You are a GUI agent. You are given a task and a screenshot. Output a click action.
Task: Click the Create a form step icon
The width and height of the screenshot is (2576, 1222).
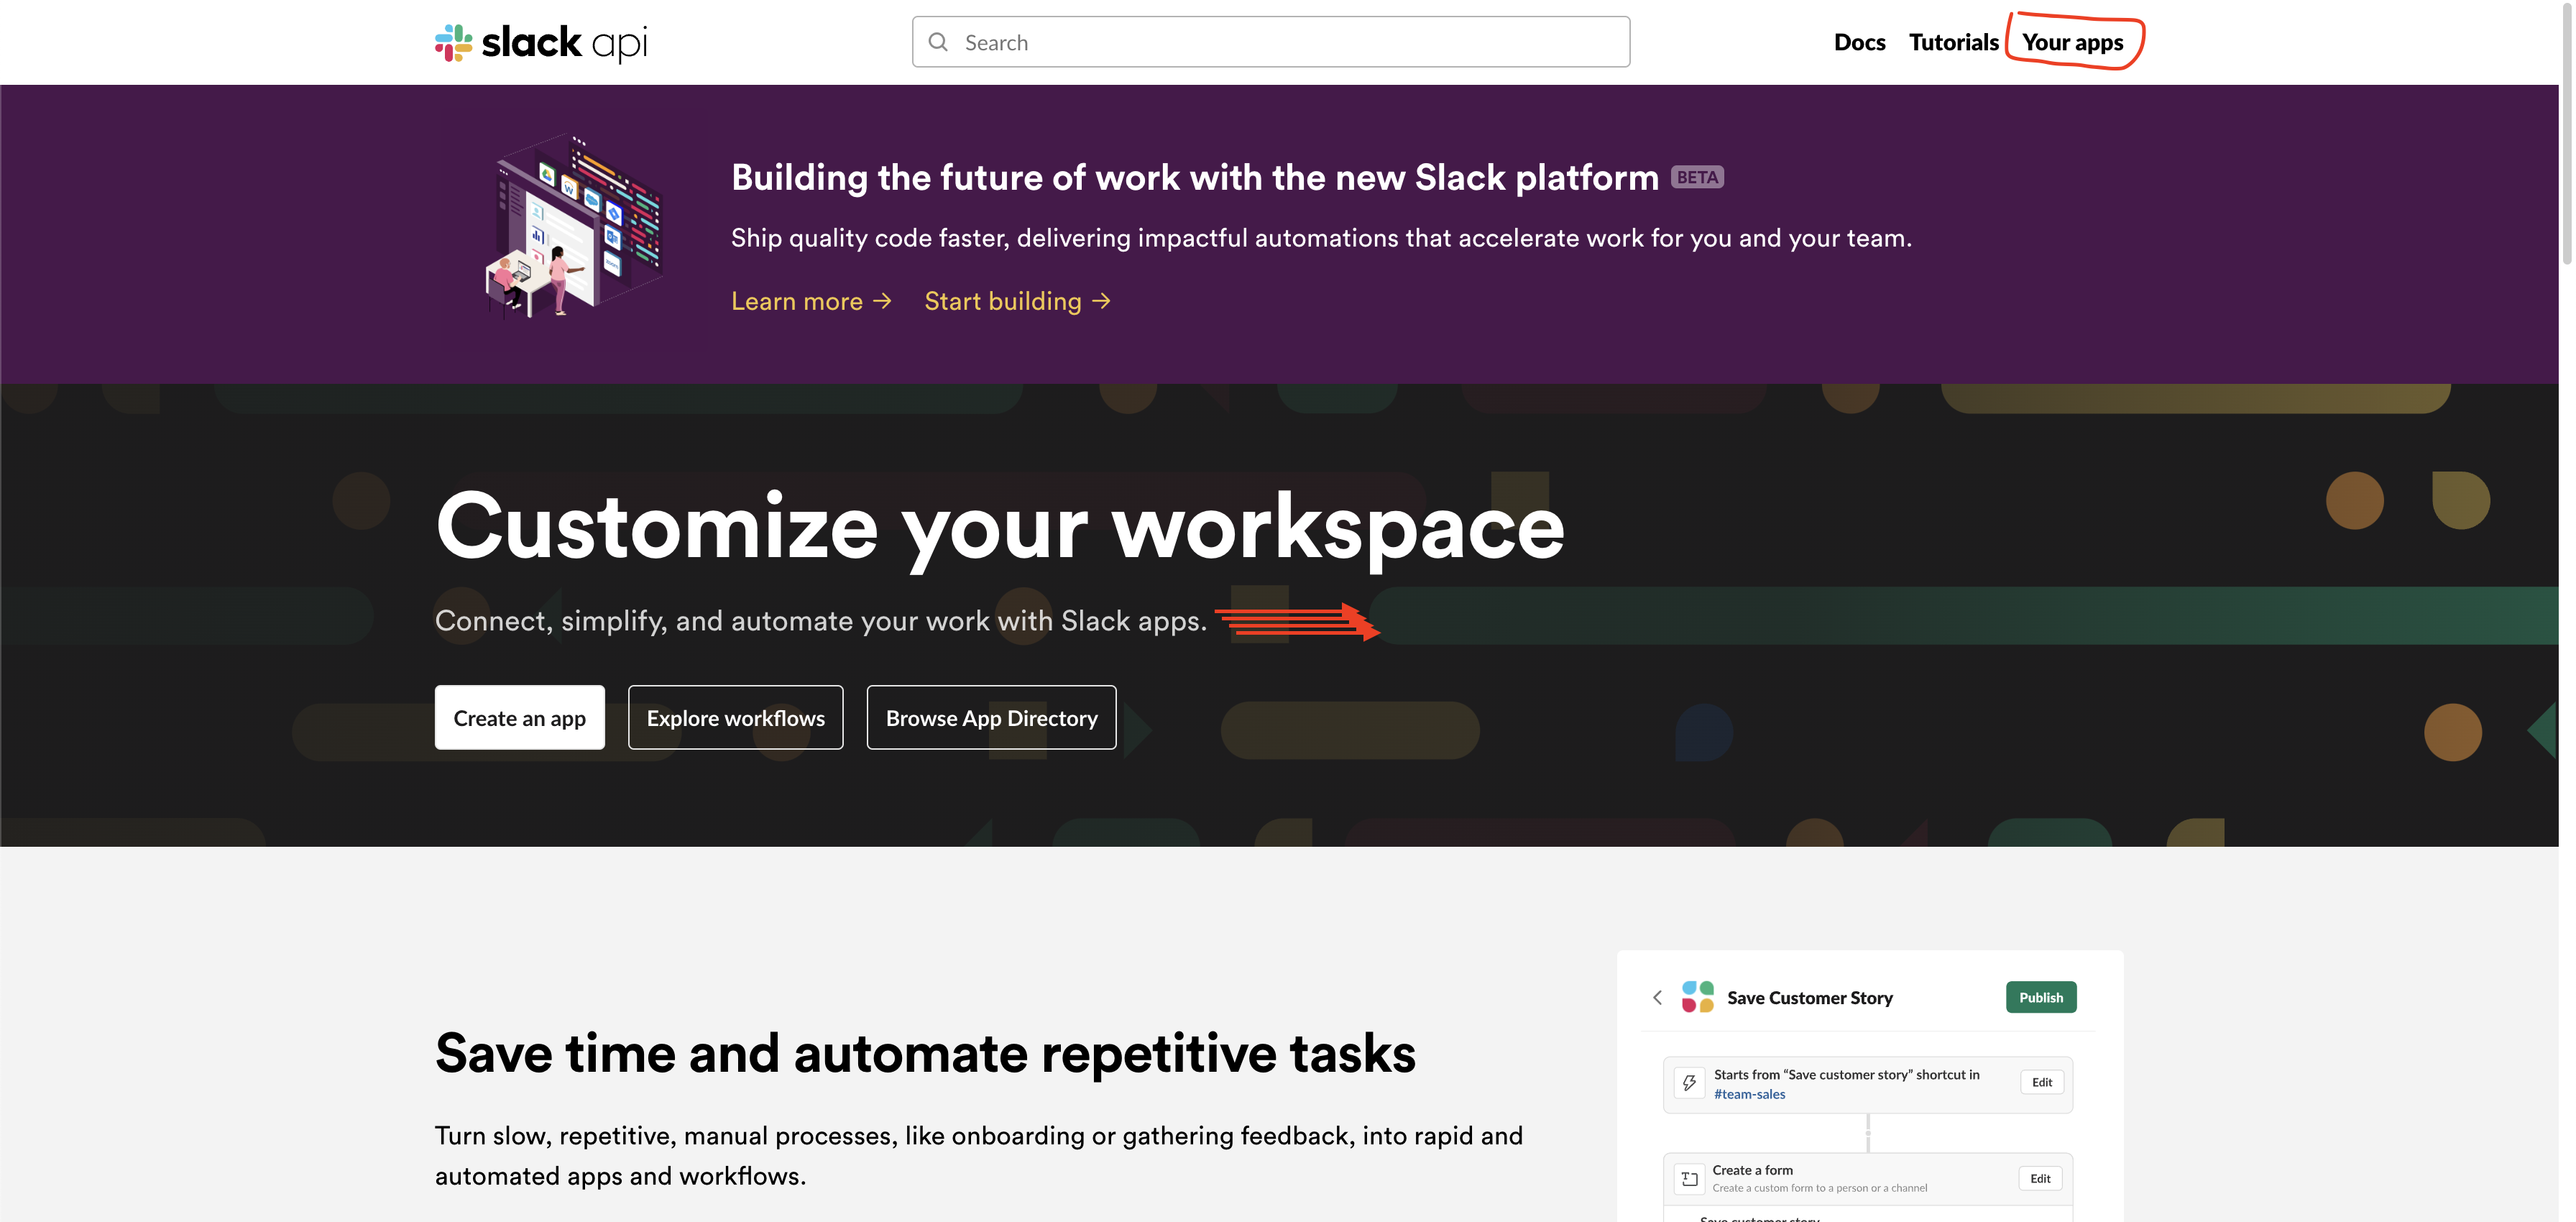(1689, 1178)
